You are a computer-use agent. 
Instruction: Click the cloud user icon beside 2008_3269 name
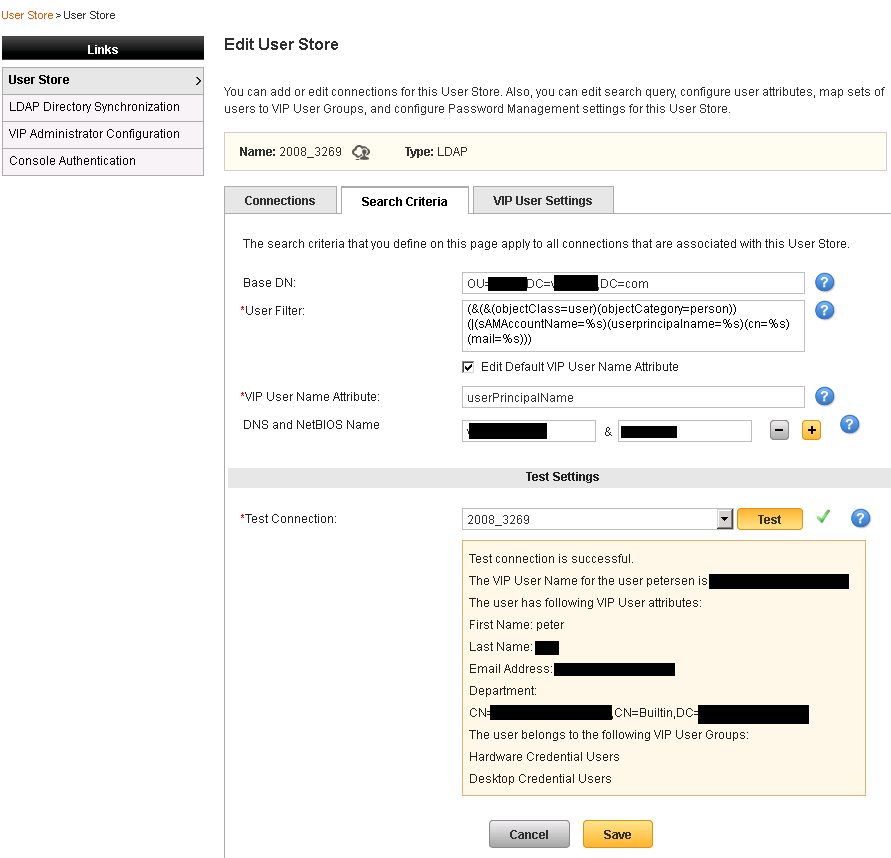361,152
